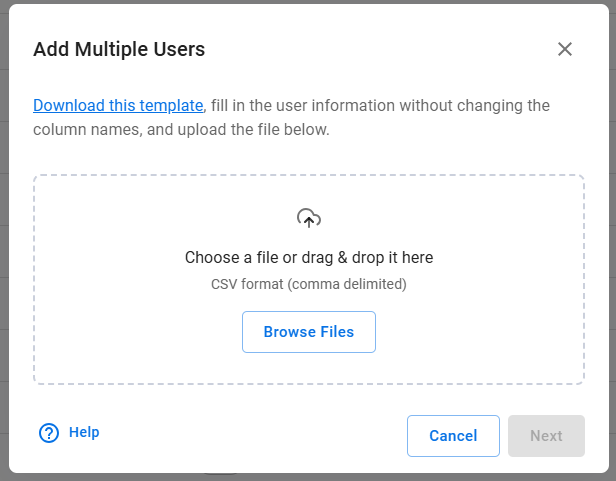616x481 pixels.
Task: Click the 'Files' word on the Browse button
Action: tap(336, 332)
